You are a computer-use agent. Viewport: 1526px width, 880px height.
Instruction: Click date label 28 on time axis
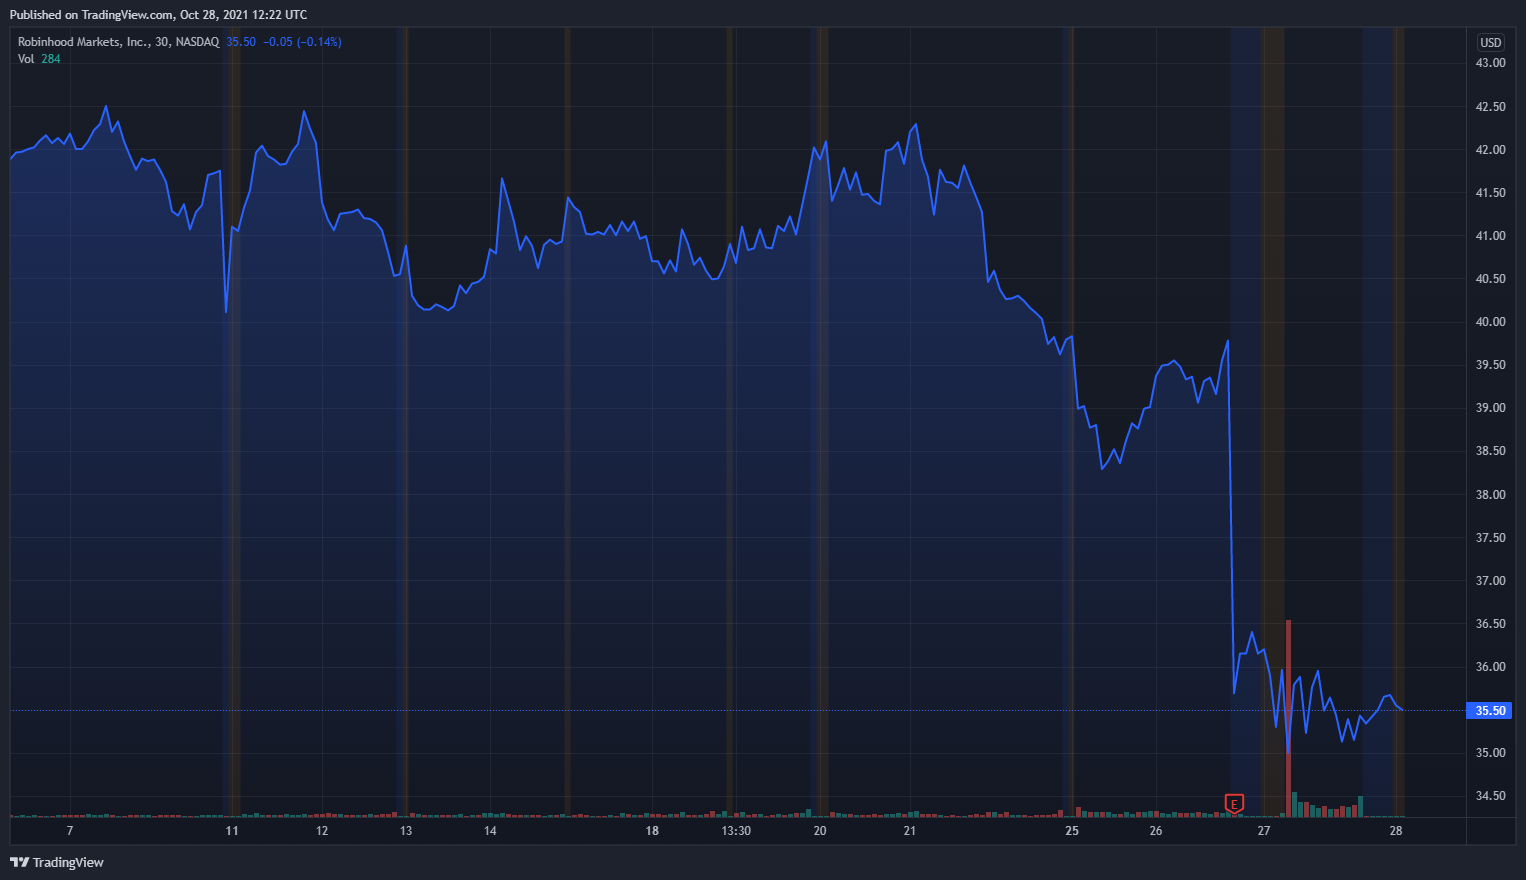(1396, 831)
